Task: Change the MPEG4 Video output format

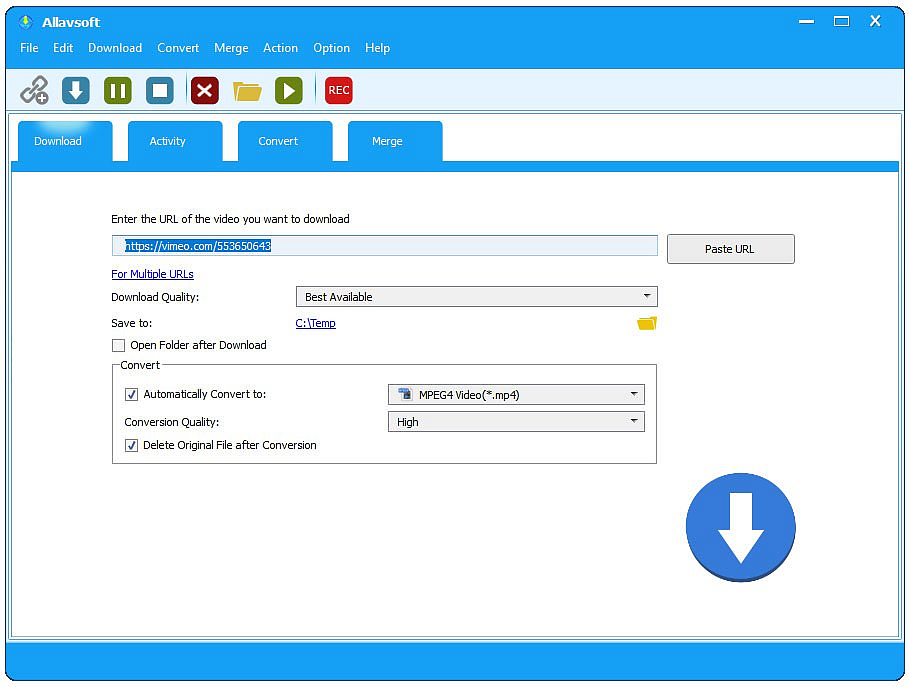Action: pyautogui.click(x=633, y=394)
